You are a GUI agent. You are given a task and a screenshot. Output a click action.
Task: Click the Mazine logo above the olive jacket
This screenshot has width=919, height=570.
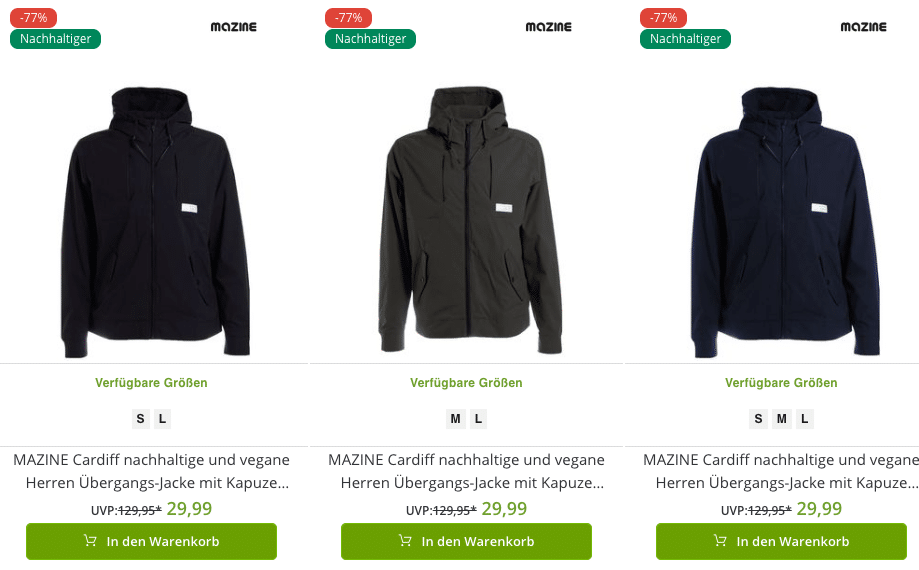click(548, 27)
